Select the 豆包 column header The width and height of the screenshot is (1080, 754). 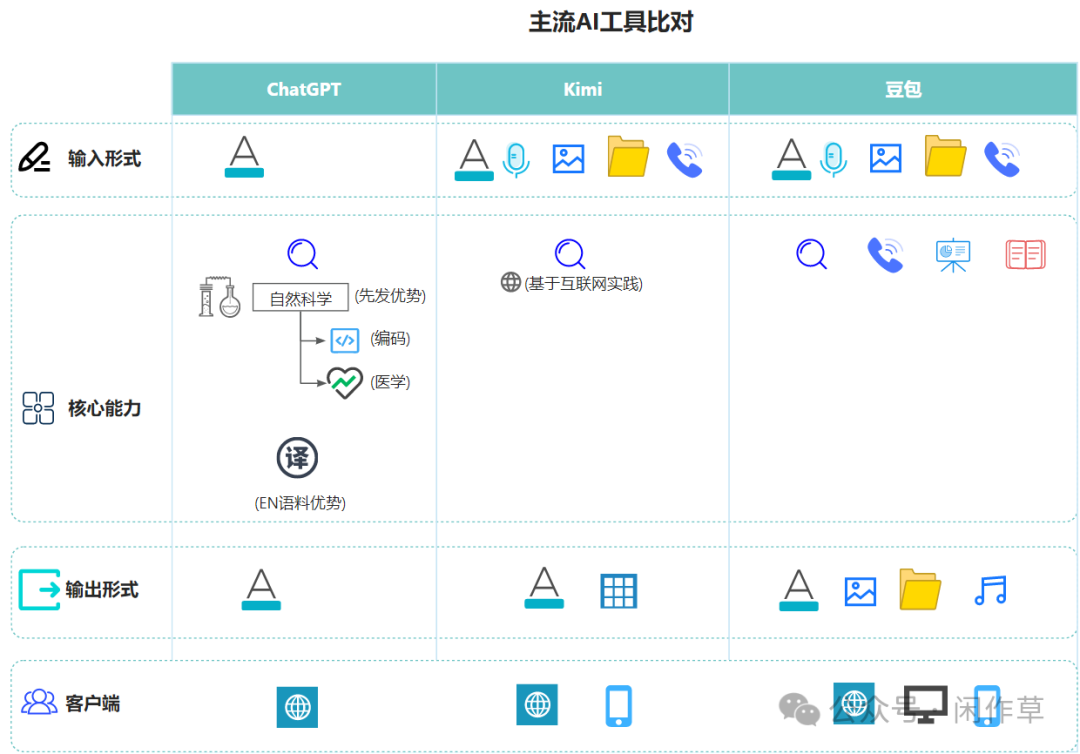903,89
